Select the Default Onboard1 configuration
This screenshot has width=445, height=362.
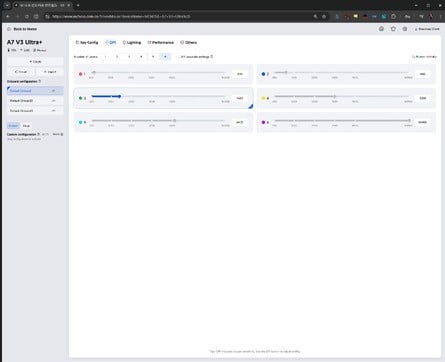click(x=35, y=91)
